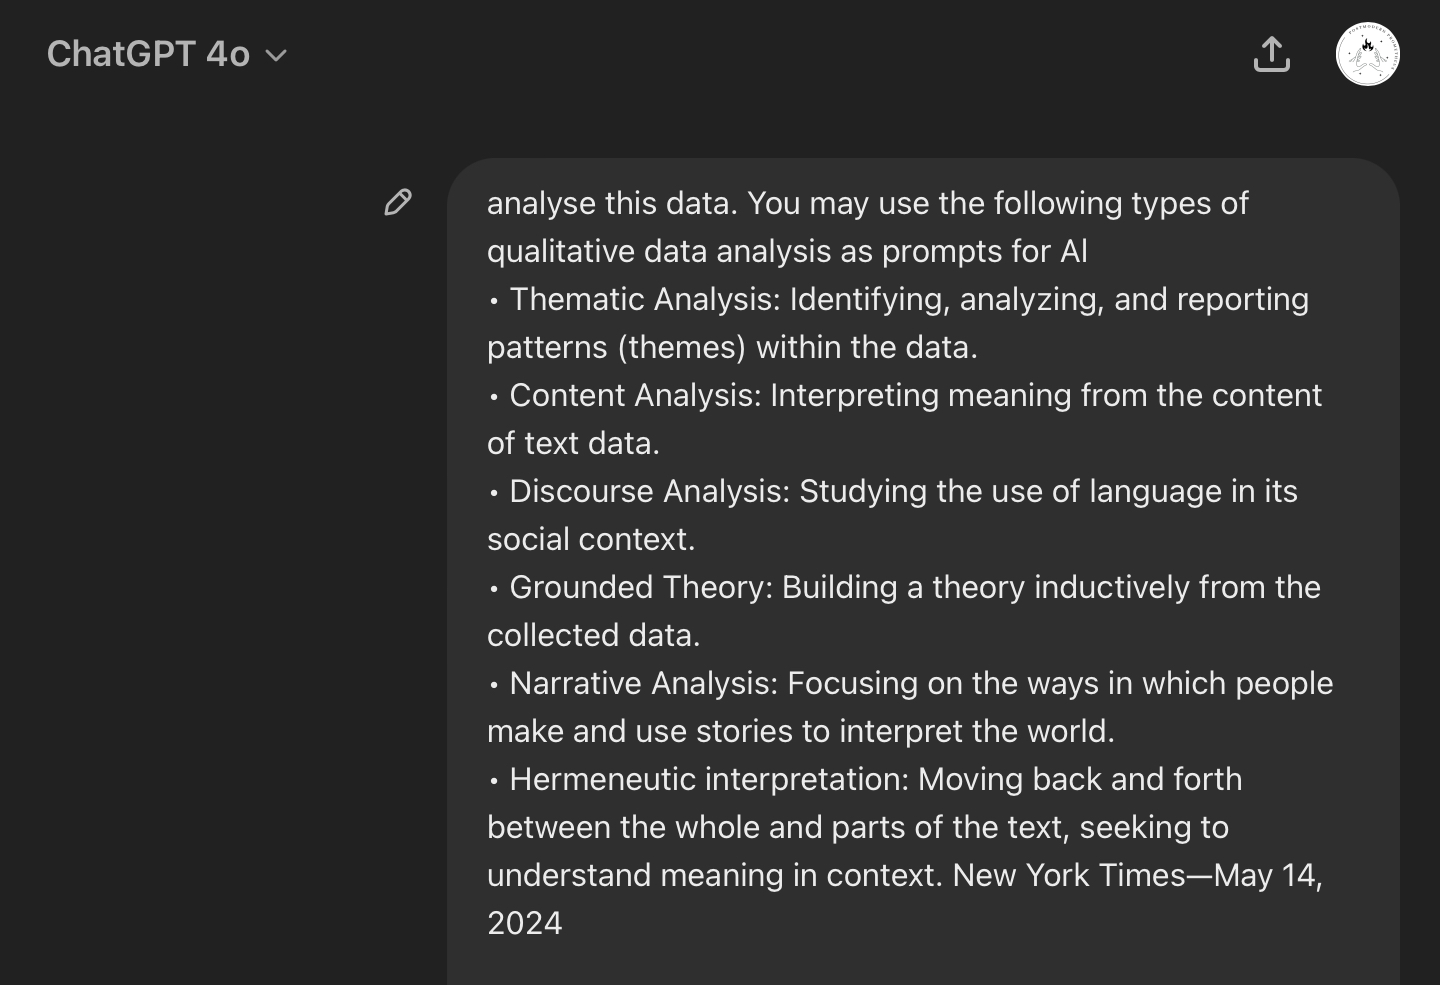Viewport: 1440px width, 985px height.
Task: Open the ChatGPT 4o model selector
Action: (149, 54)
